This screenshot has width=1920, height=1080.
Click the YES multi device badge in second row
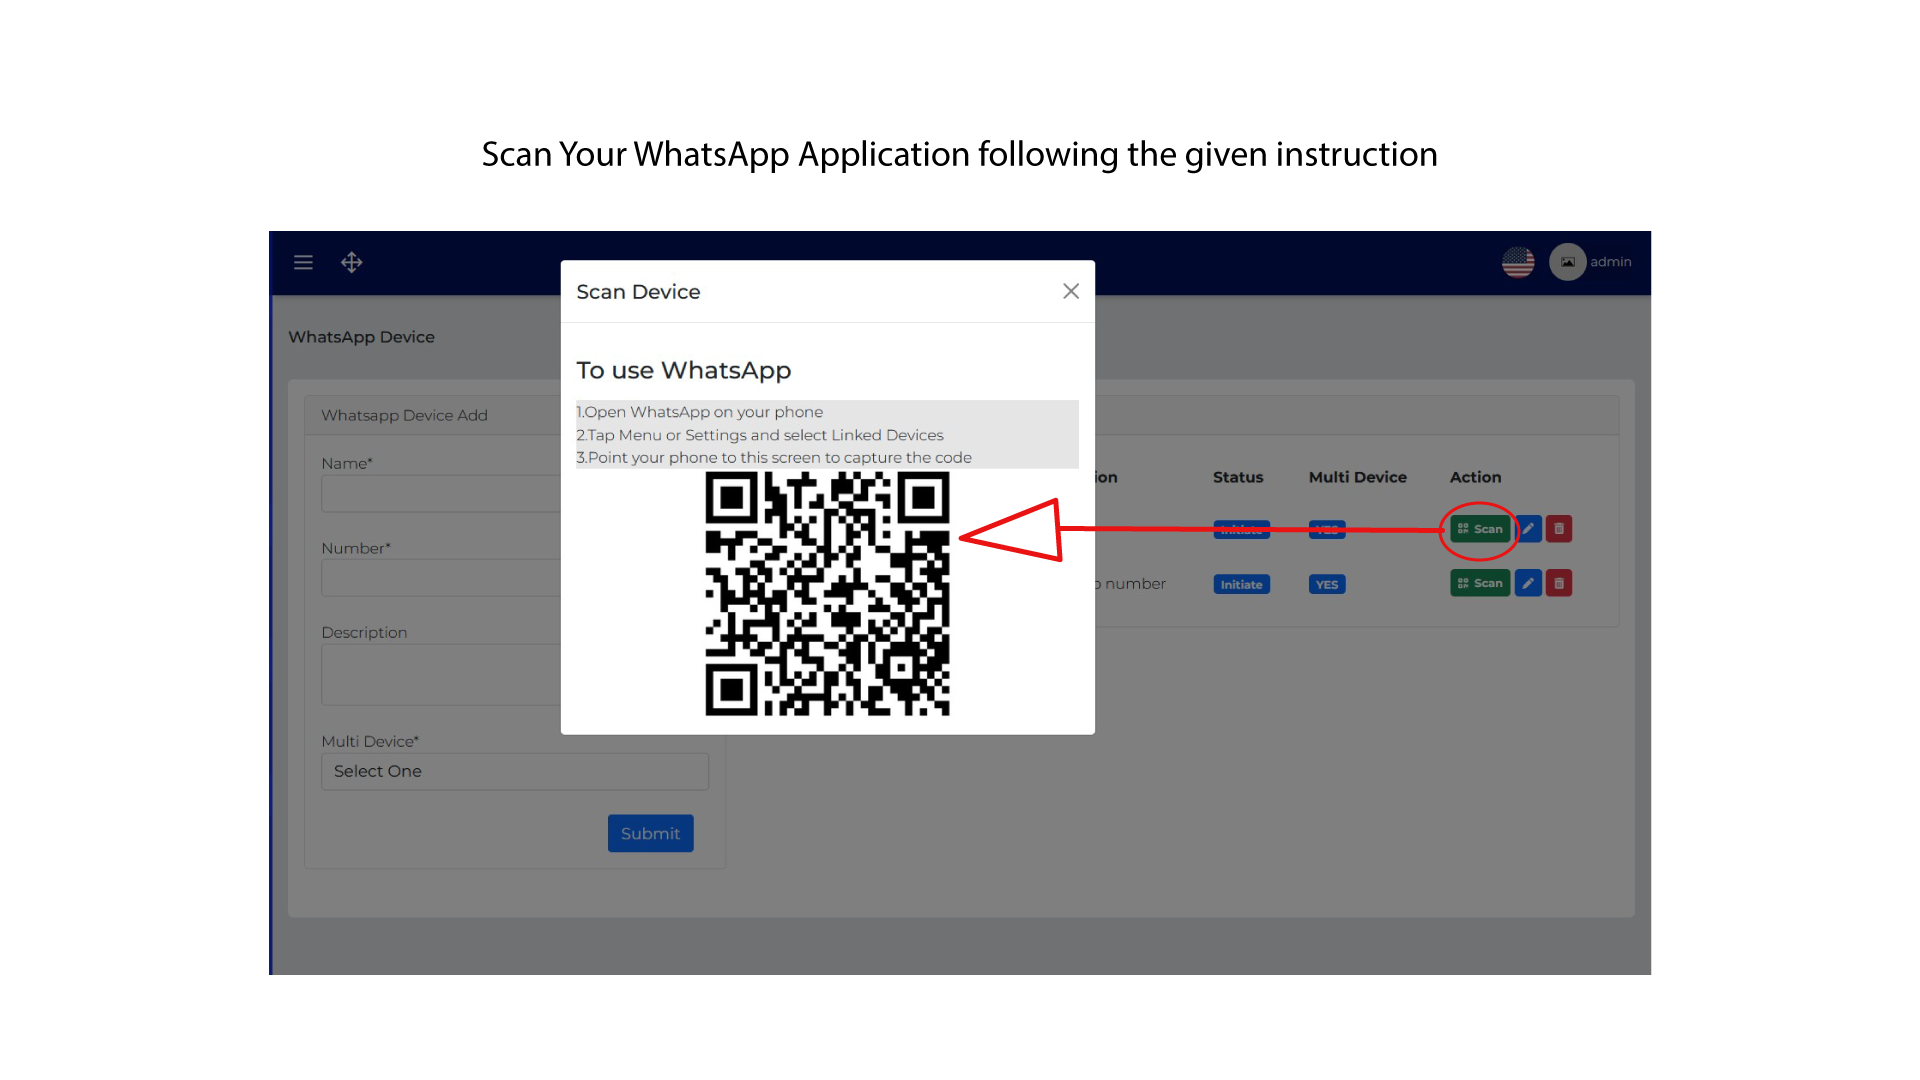(1326, 584)
